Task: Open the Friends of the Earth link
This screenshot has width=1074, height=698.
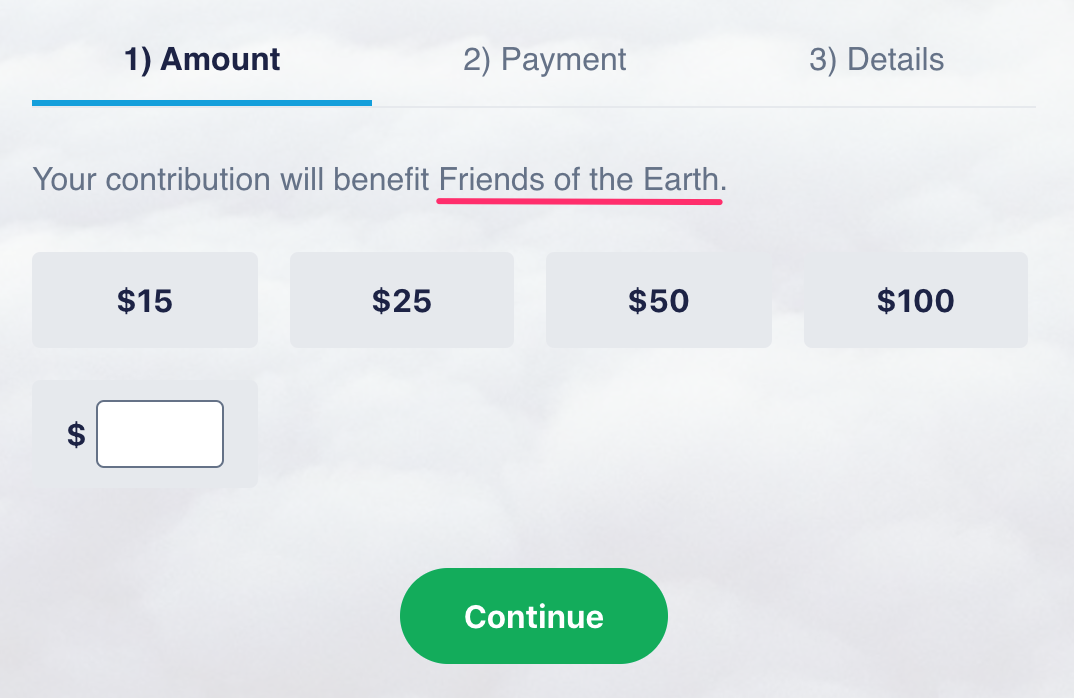Action: tap(578, 180)
